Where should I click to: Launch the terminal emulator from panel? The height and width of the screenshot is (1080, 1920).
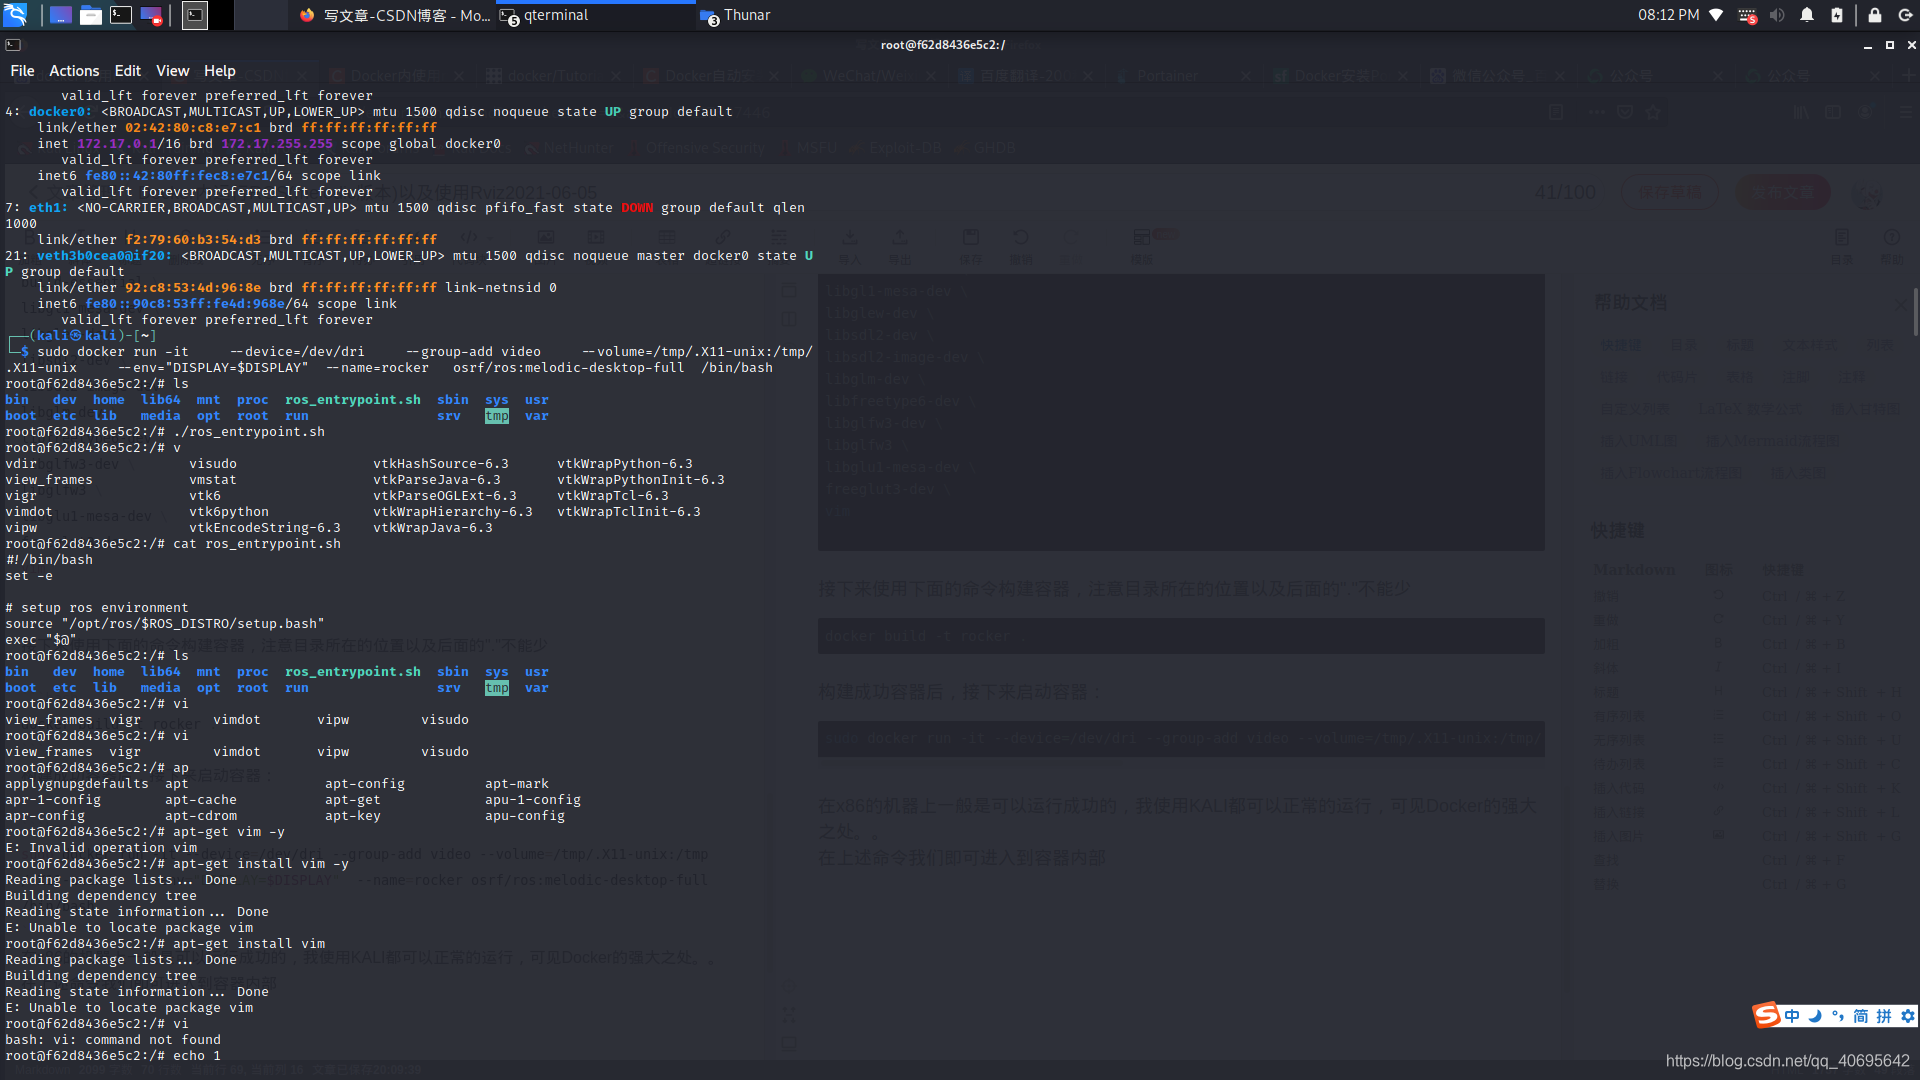click(x=121, y=15)
